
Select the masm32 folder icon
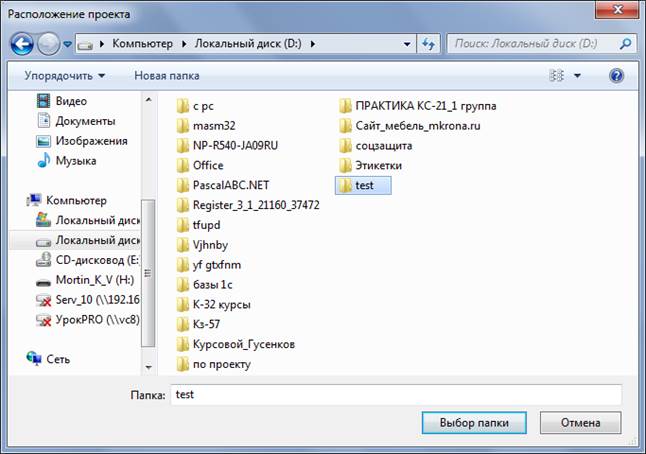183,126
